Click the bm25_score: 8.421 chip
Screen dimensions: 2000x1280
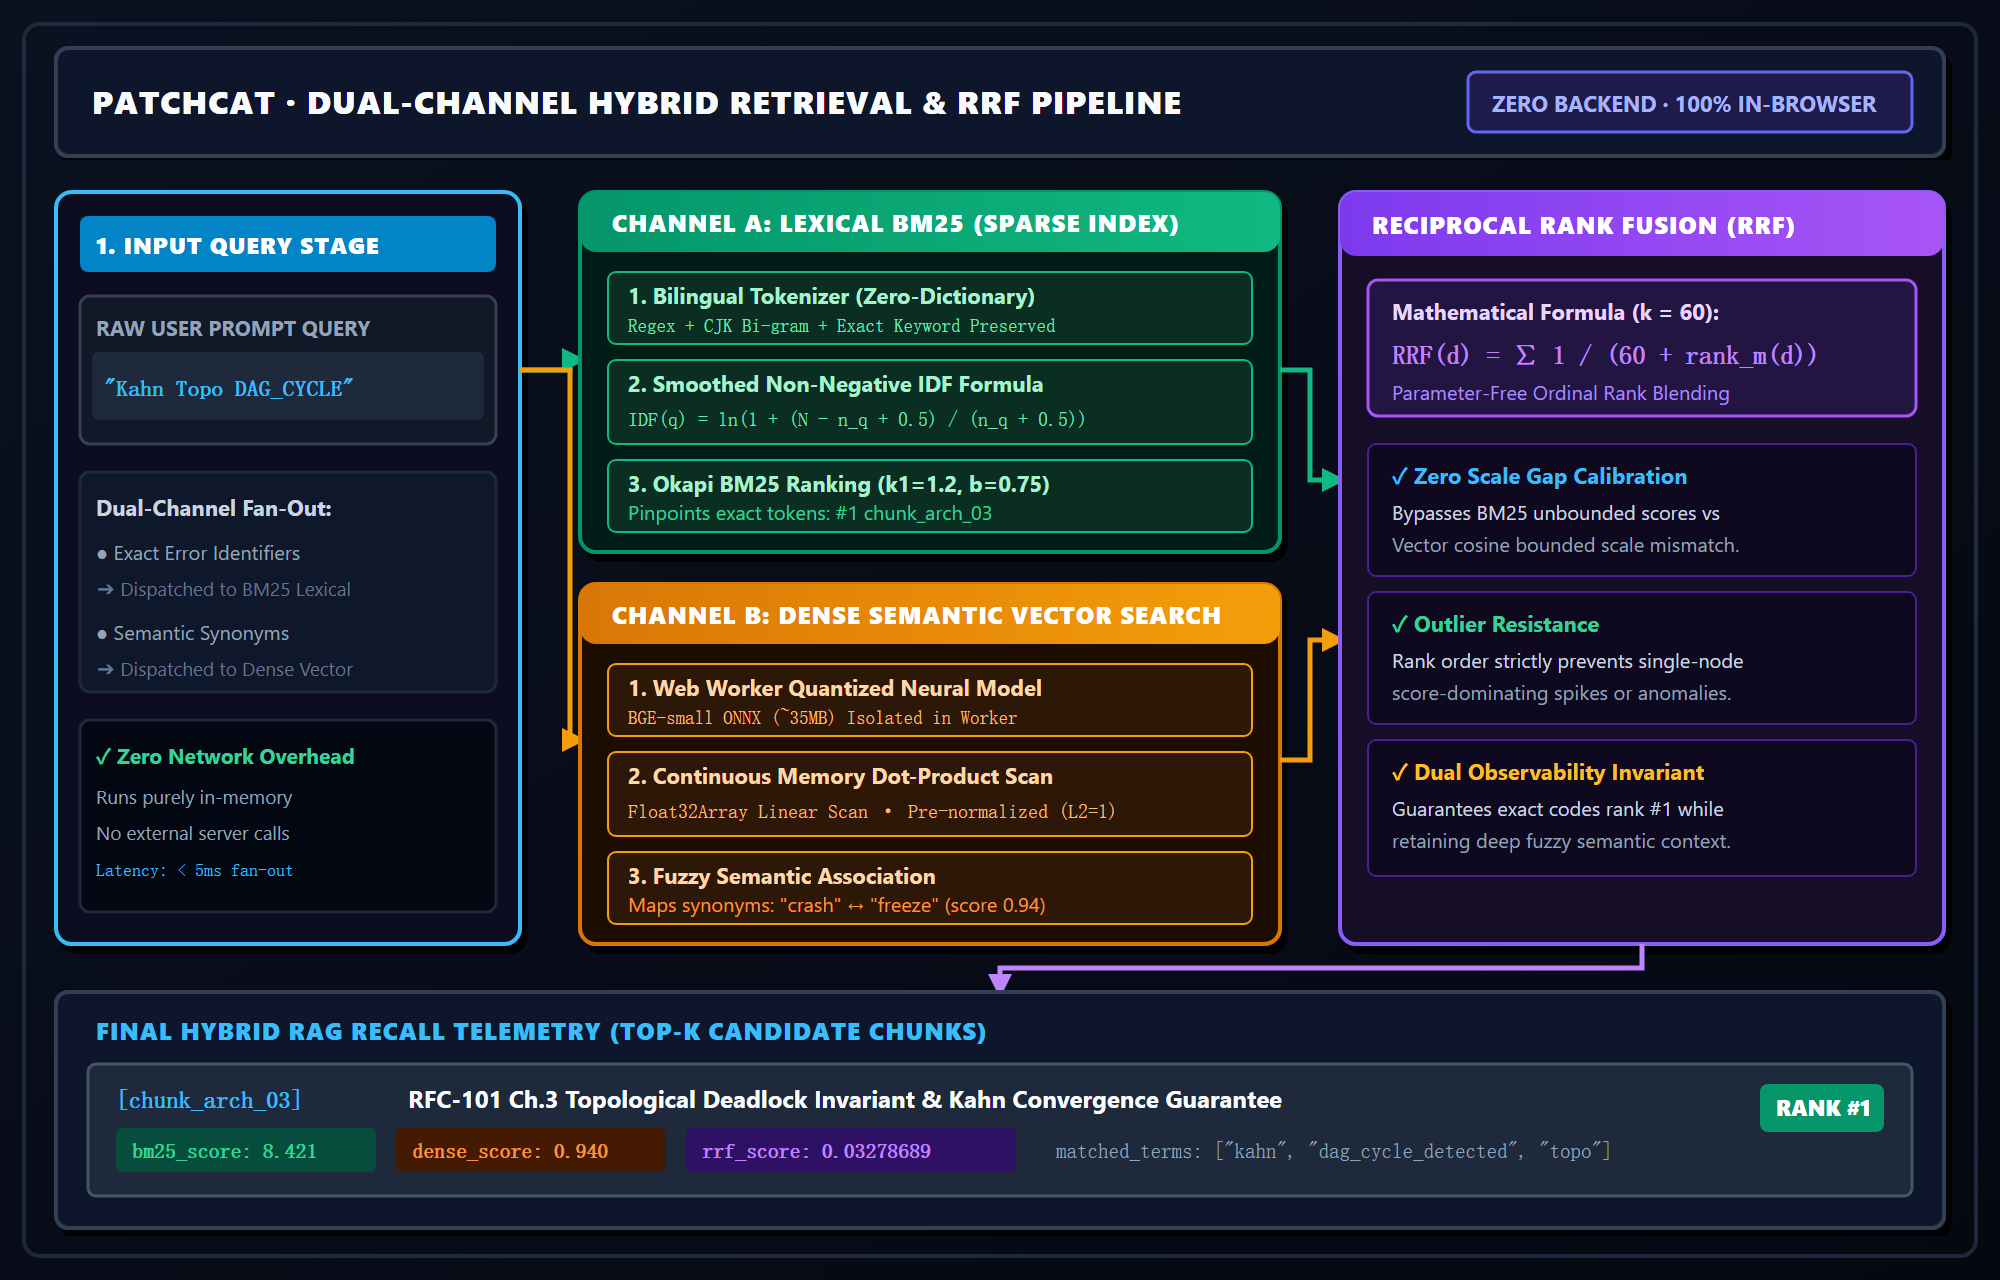tap(246, 1151)
